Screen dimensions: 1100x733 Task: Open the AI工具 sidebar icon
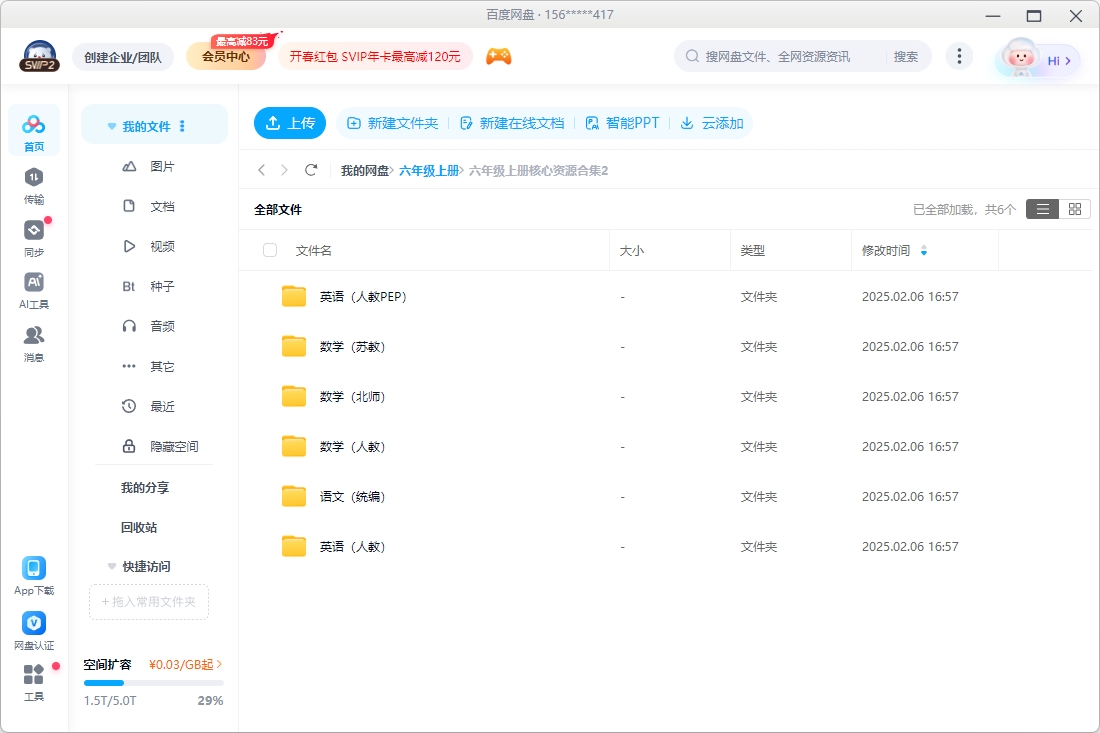(x=34, y=290)
